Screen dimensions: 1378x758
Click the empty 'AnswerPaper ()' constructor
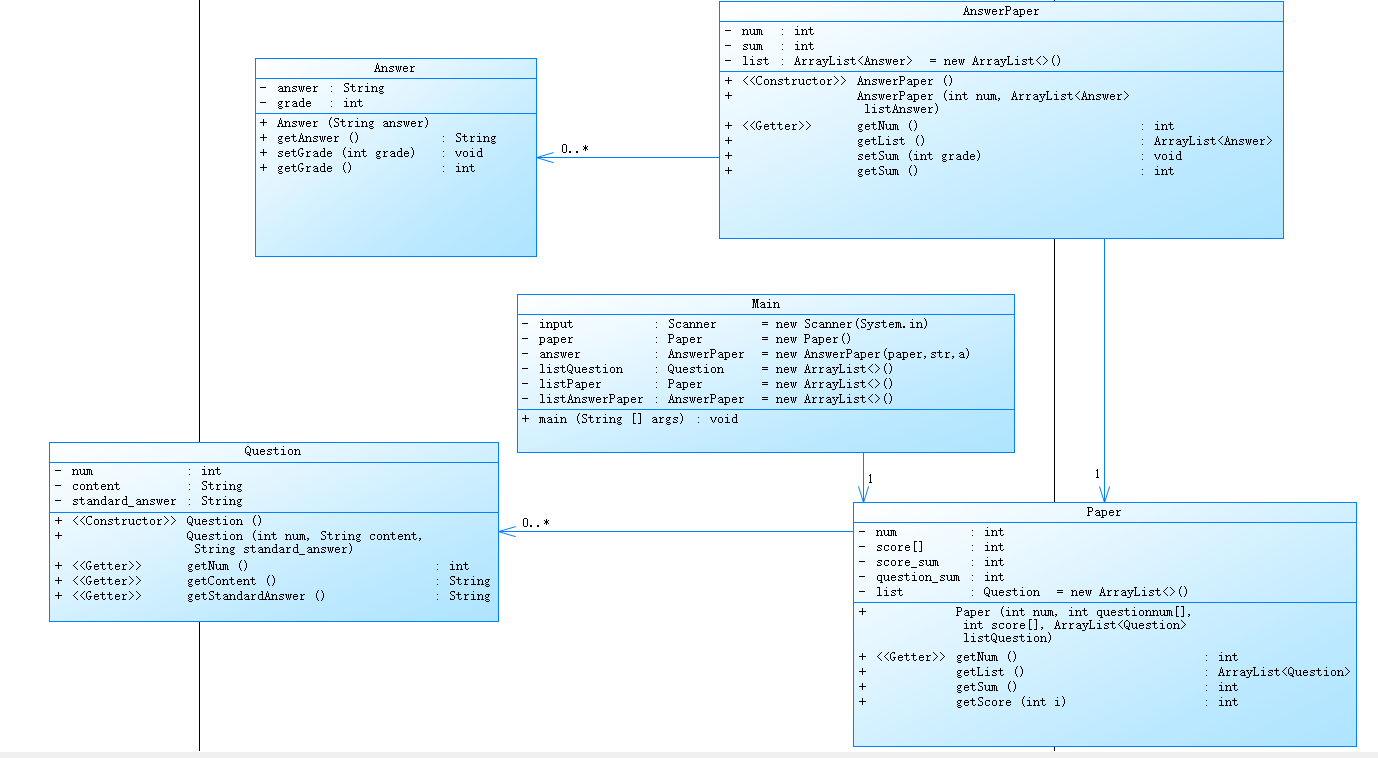tap(839, 81)
